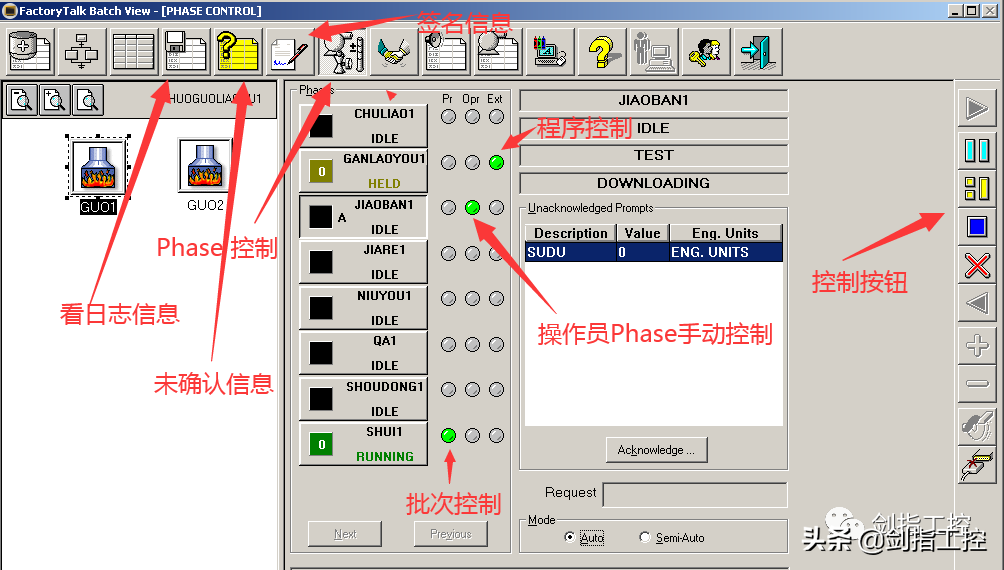Image resolution: width=1004 pixels, height=570 pixels.
Task: Open the signature list pen icon
Action: pos(290,51)
